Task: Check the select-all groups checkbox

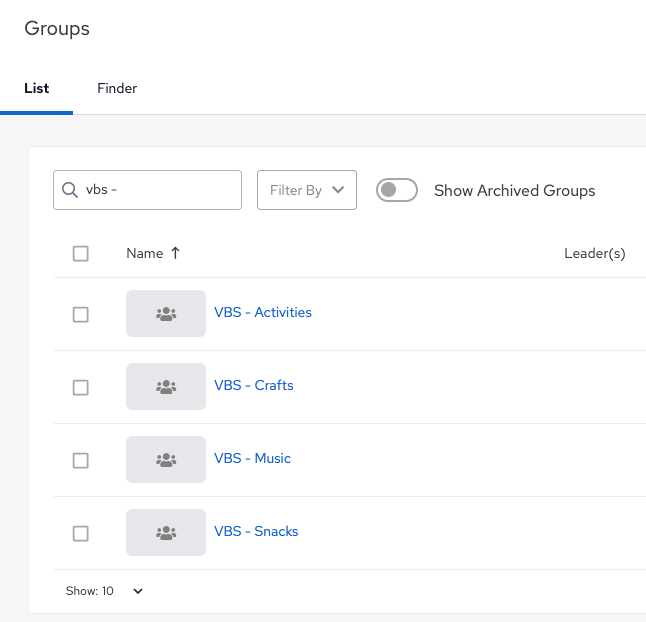Action: (x=80, y=253)
